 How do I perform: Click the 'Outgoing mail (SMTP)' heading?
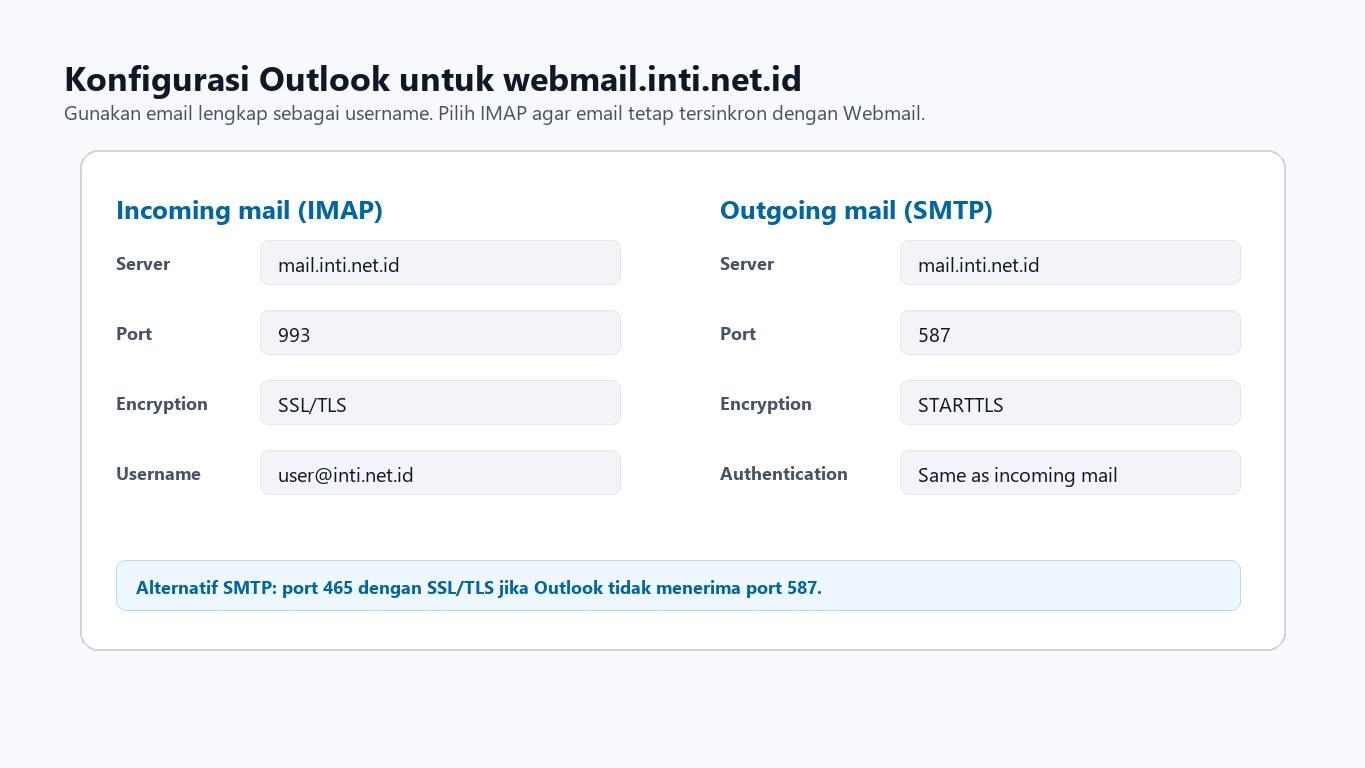coord(856,210)
